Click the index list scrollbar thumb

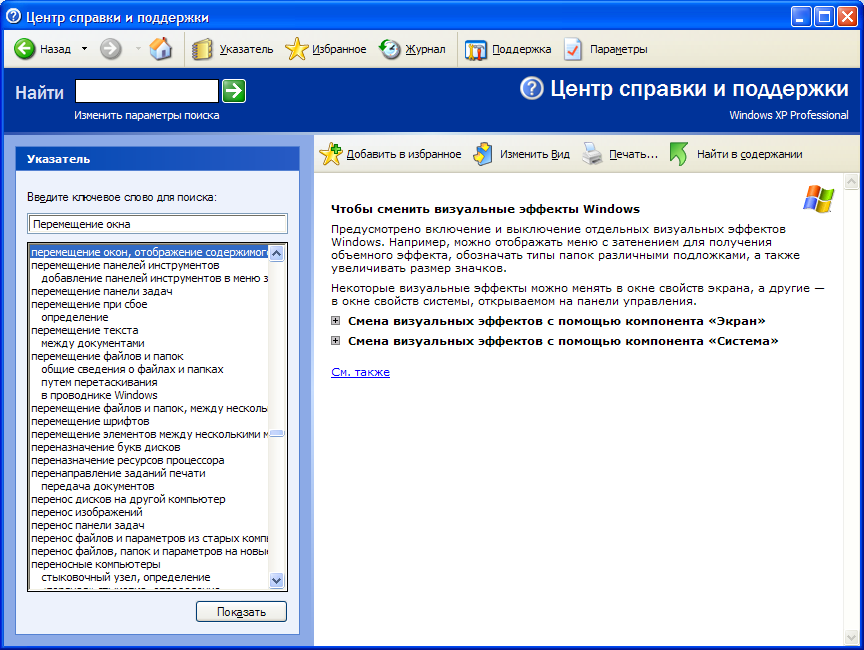pos(277,433)
